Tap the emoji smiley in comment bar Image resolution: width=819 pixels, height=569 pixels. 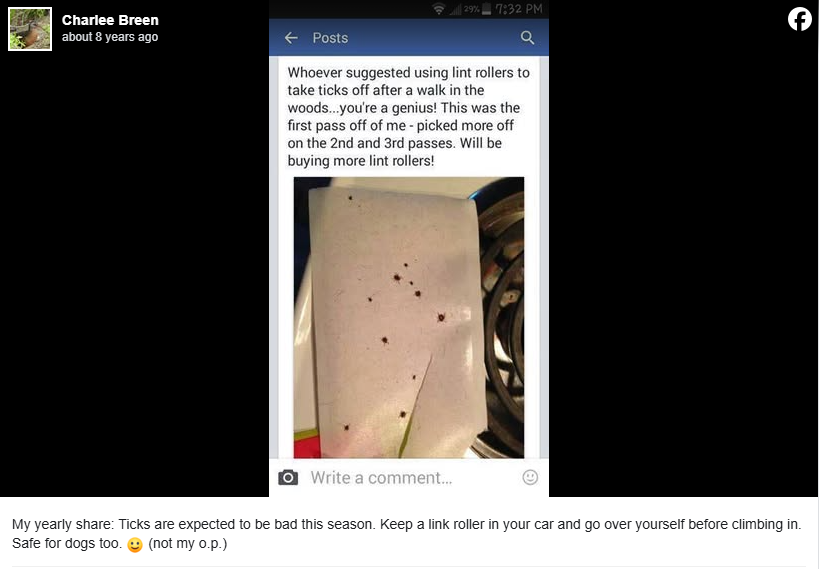click(x=530, y=477)
